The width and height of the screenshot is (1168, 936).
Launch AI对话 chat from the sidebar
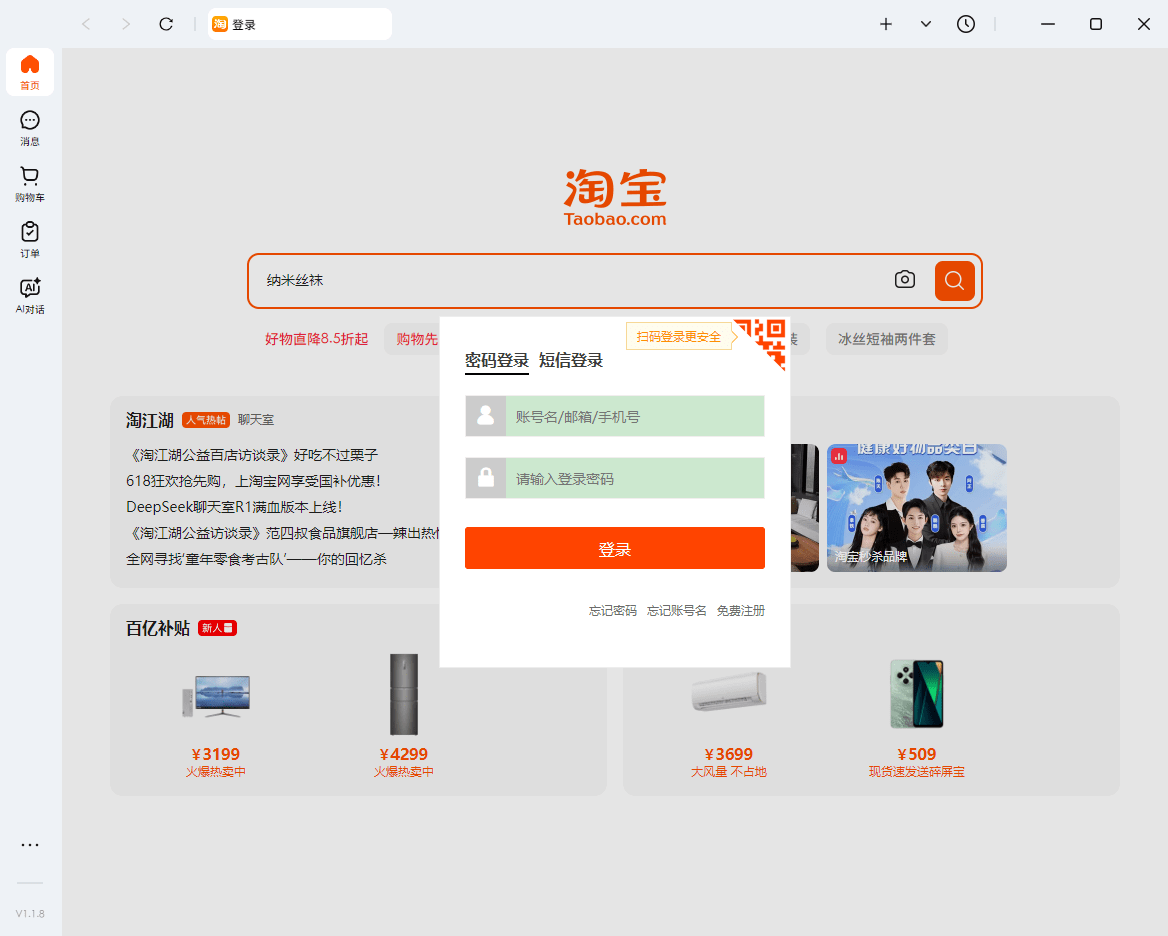[29, 296]
